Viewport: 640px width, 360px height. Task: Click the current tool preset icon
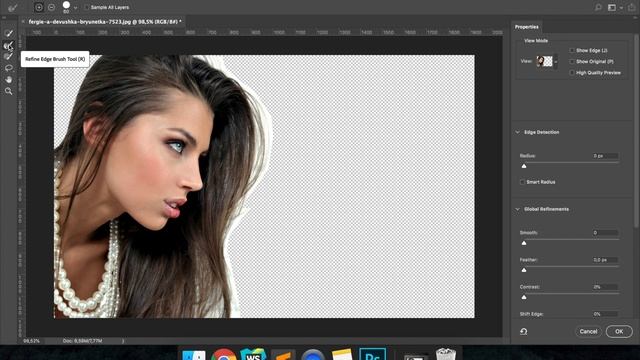pos(13,7)
